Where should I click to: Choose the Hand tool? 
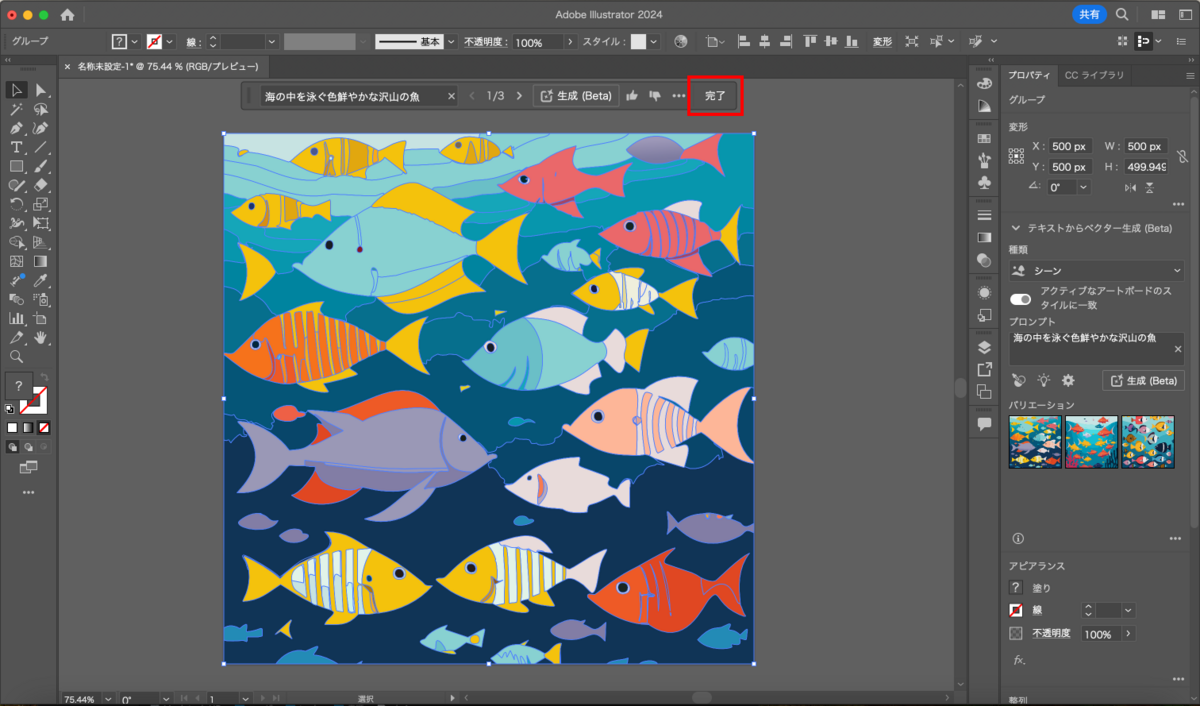[41, 337]
